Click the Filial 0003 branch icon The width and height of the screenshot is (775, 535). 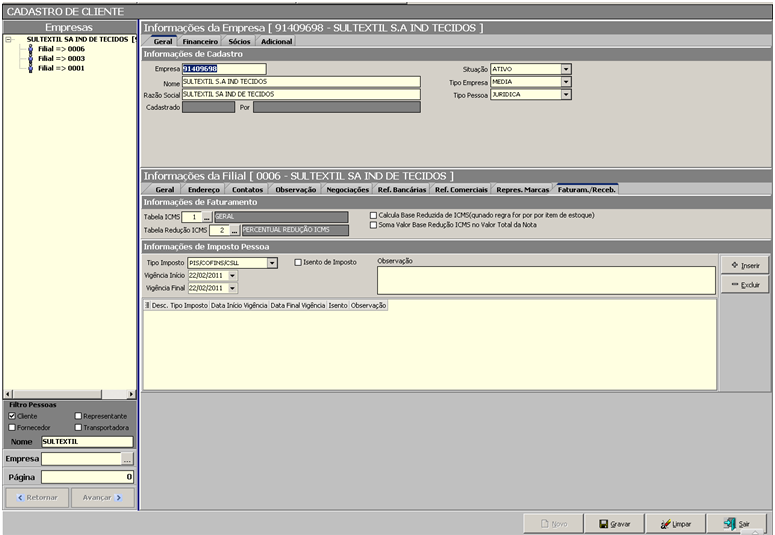point(30,59)
